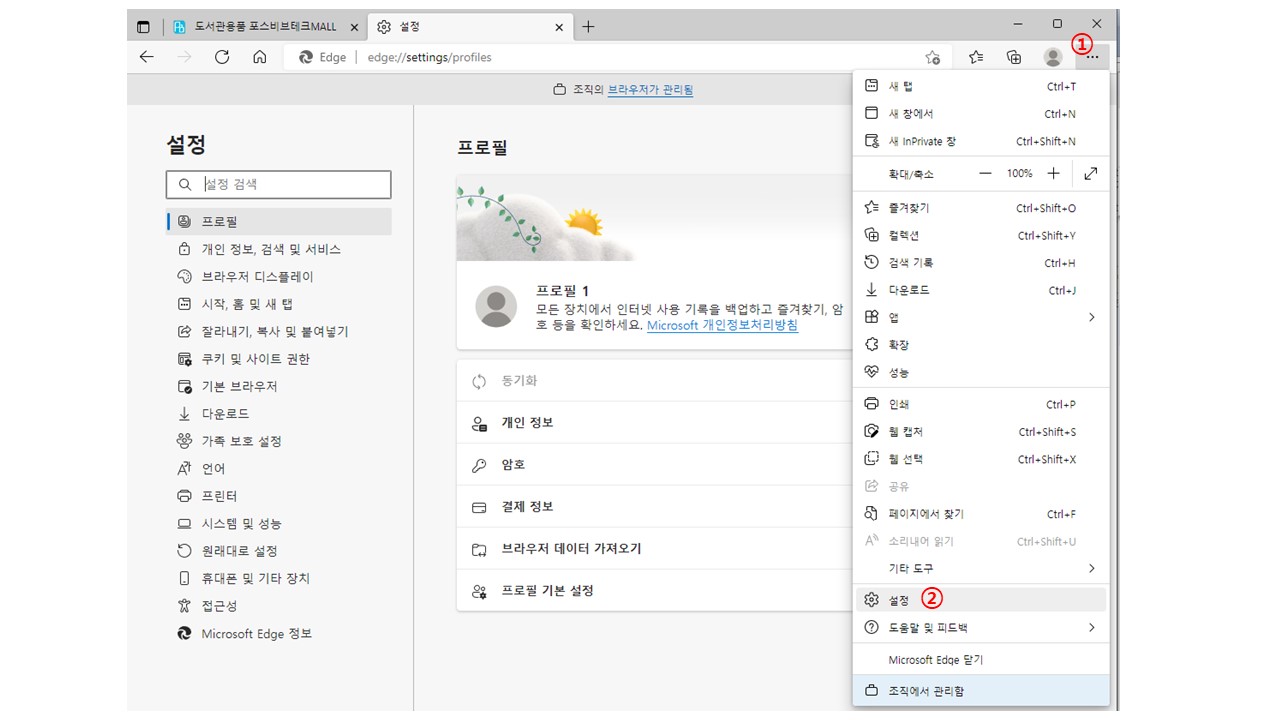The image size is (1280, 720).
Task: Open 개인 정보, 검색 및 서비스 settings
Action: tap(271, 249)
